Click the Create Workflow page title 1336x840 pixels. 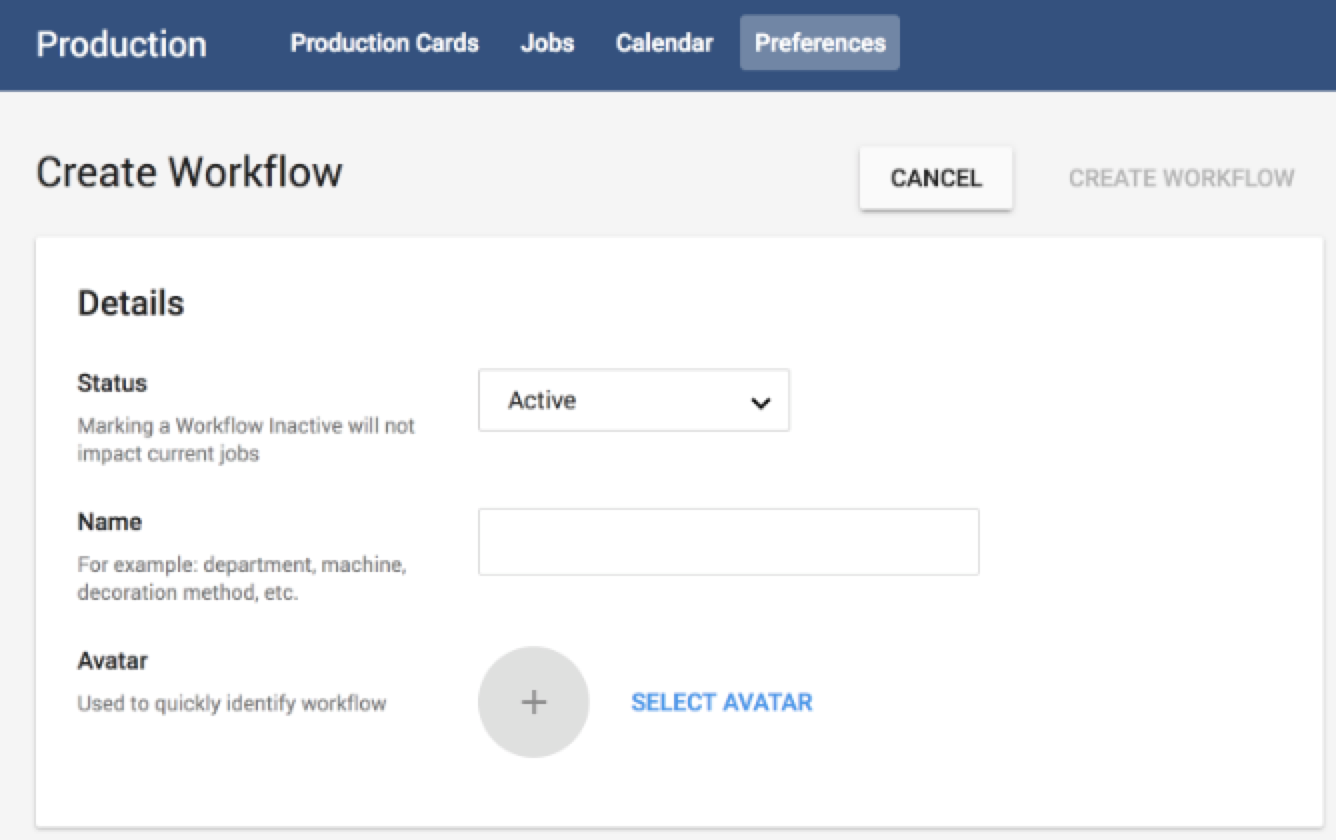[189, 171]
